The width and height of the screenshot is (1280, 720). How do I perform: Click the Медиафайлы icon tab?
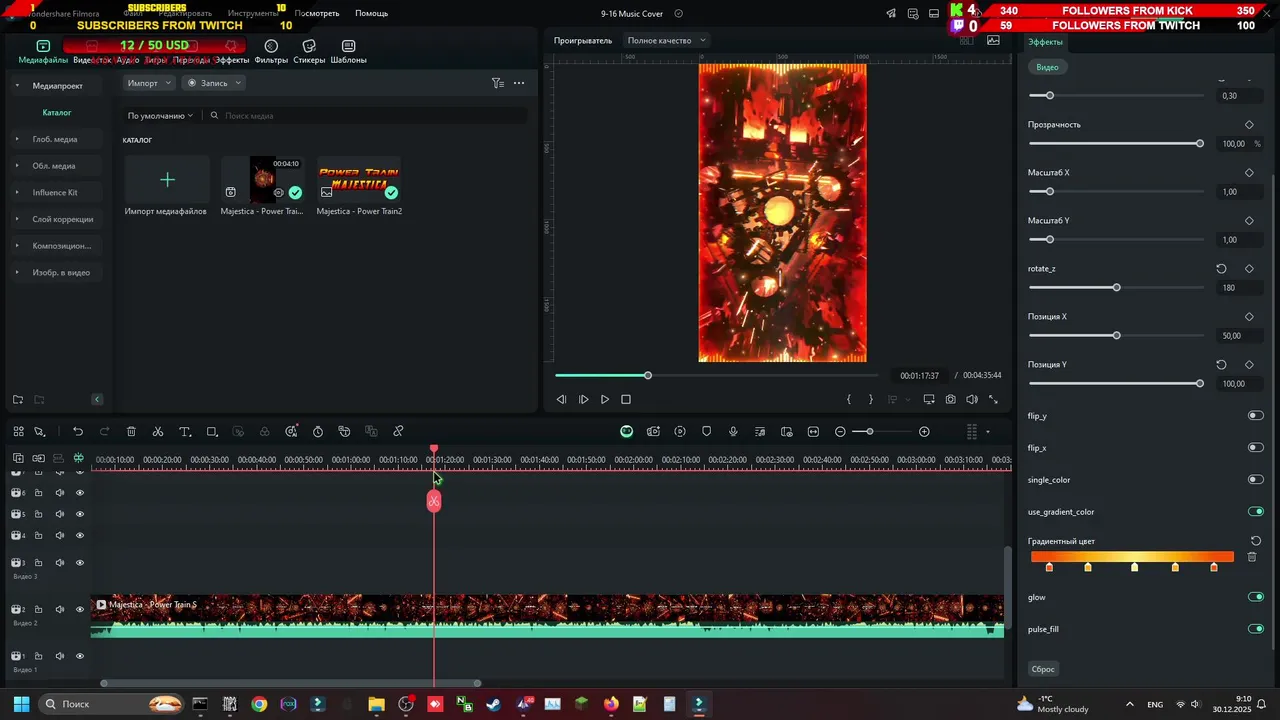coord(43,52)
